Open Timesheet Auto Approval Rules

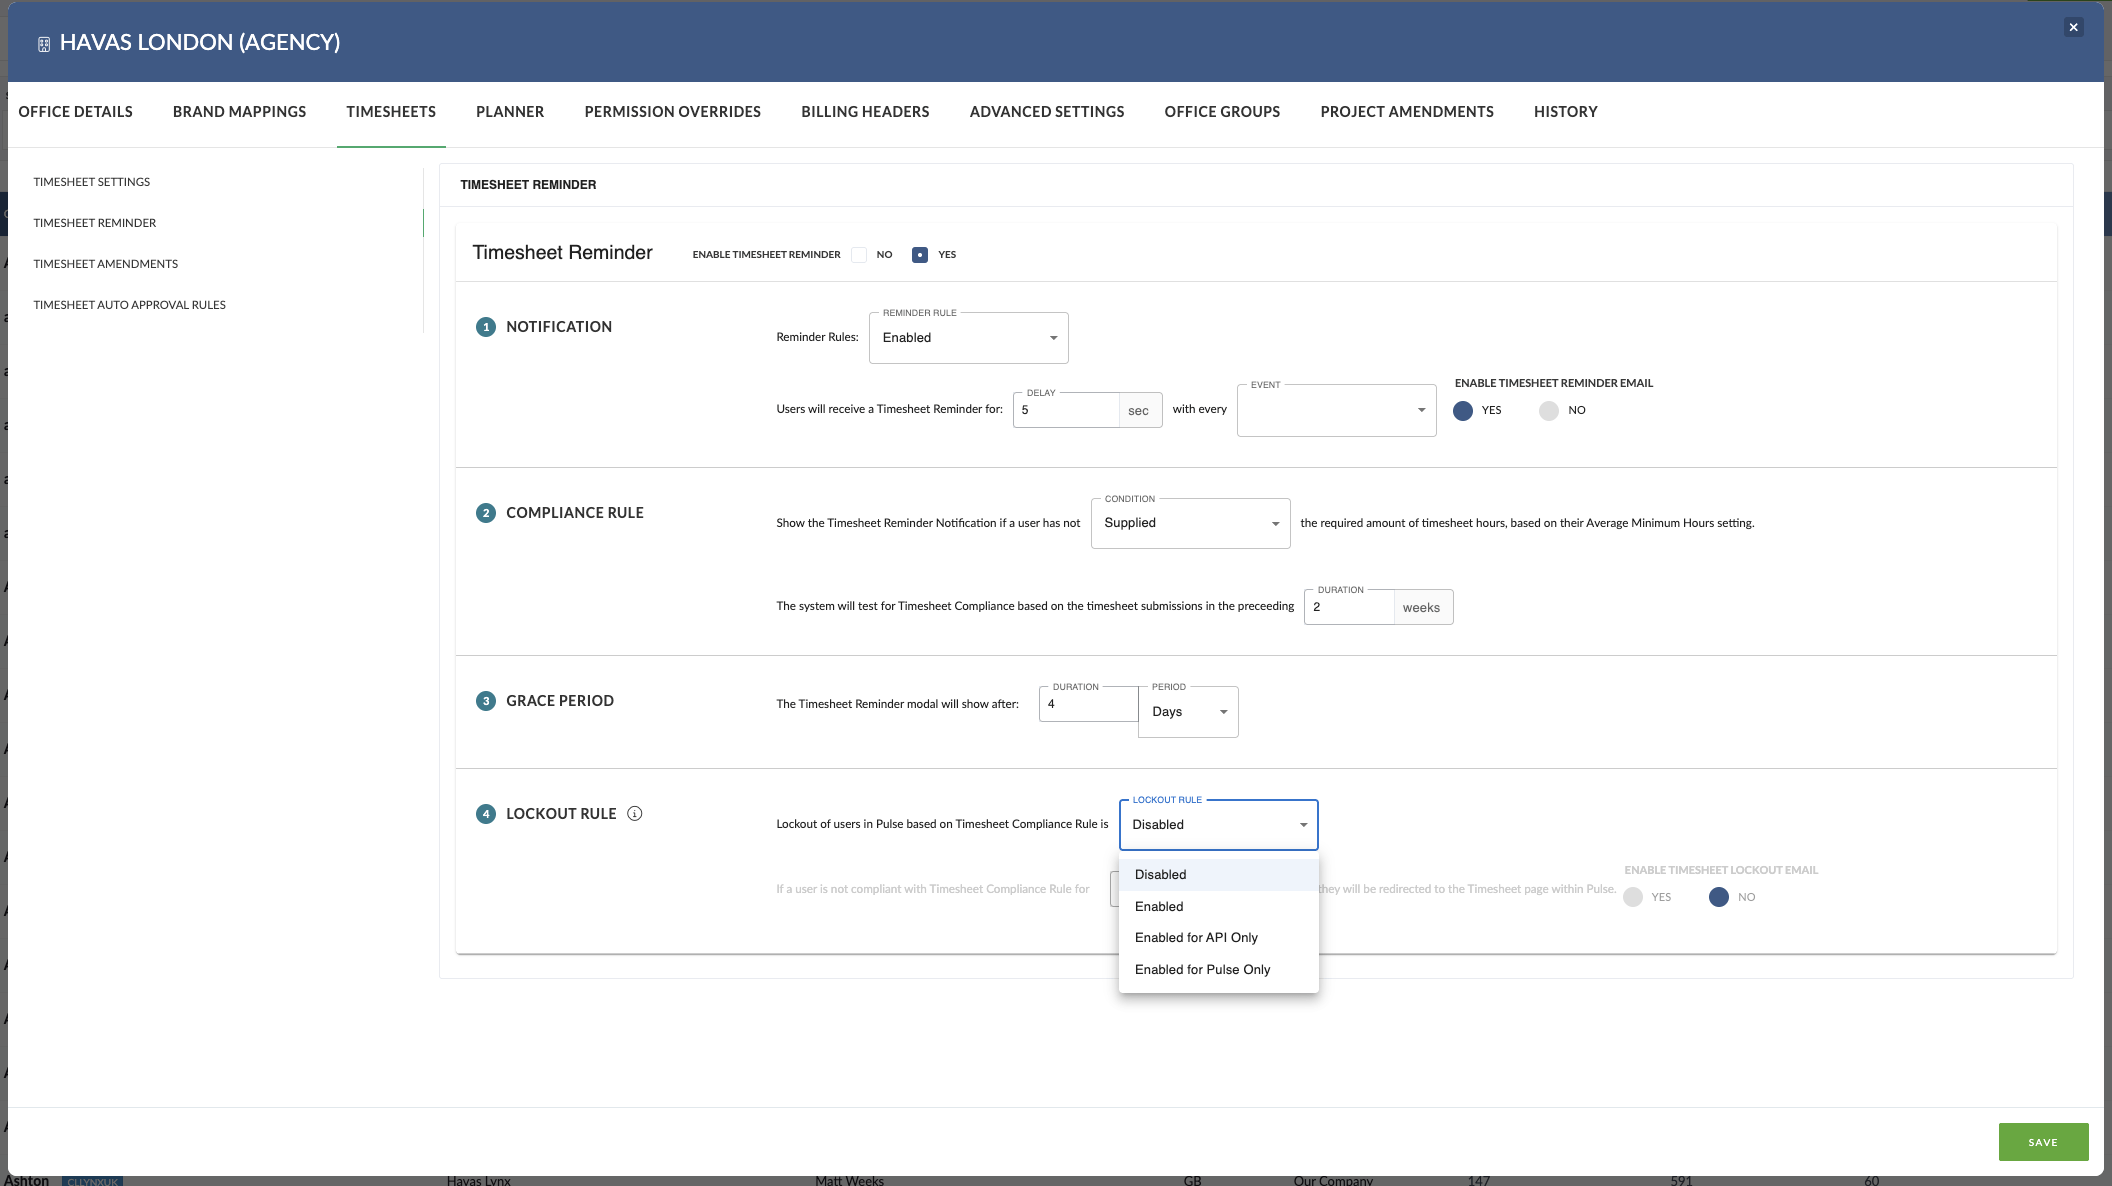(130, 305)
